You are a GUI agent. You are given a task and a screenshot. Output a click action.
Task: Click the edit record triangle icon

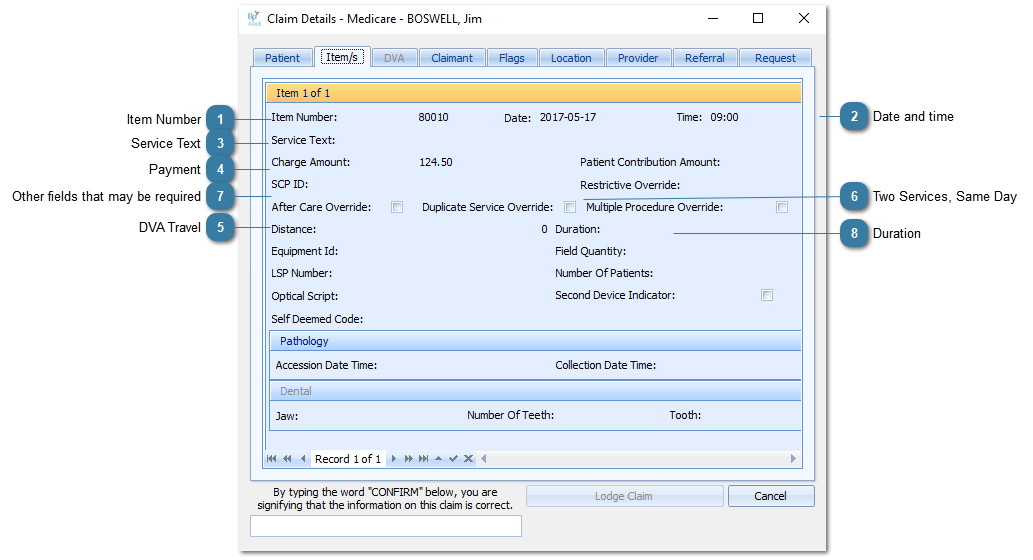(x=439, y=459)
